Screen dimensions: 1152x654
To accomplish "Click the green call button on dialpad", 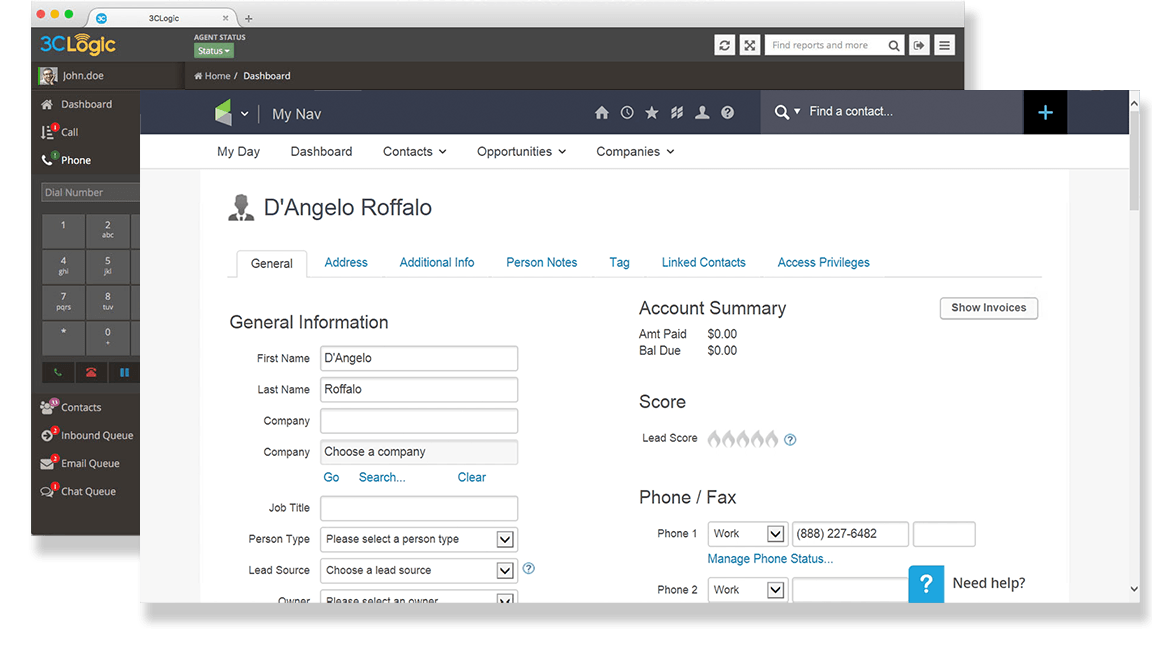I will pos(58,373).
